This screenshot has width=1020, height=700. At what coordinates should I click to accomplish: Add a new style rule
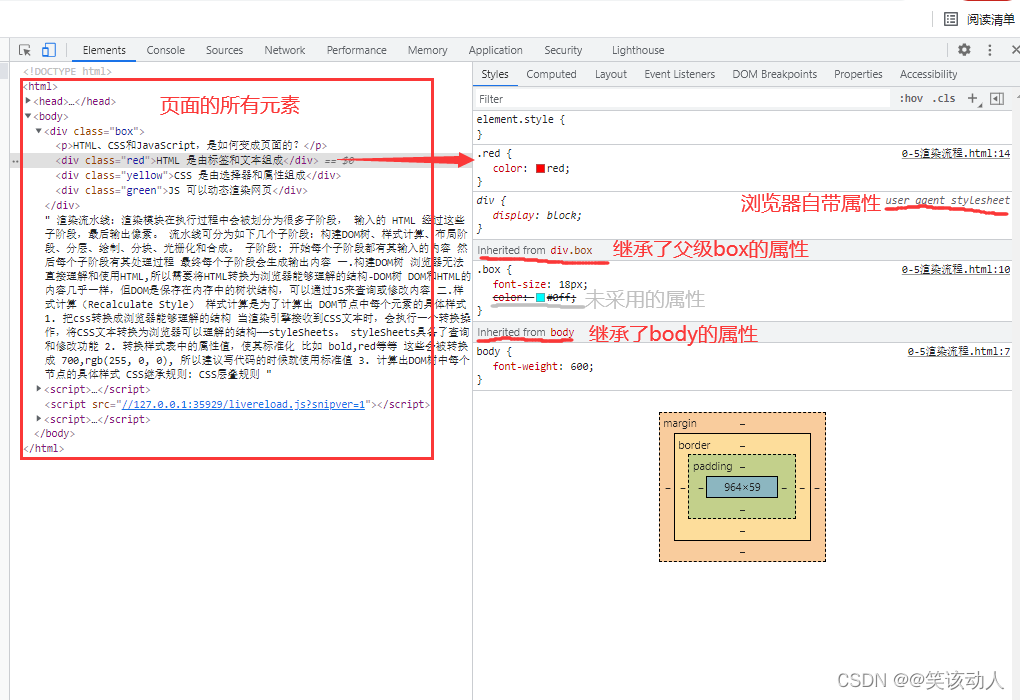click(x=973, y=98)
